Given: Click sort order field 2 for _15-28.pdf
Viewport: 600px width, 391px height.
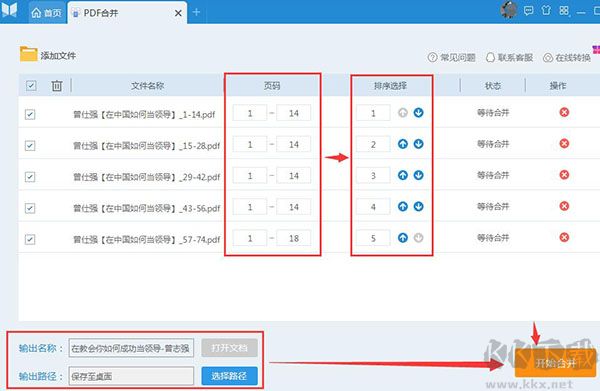Looking at the screenshot, I should [373, 145].
